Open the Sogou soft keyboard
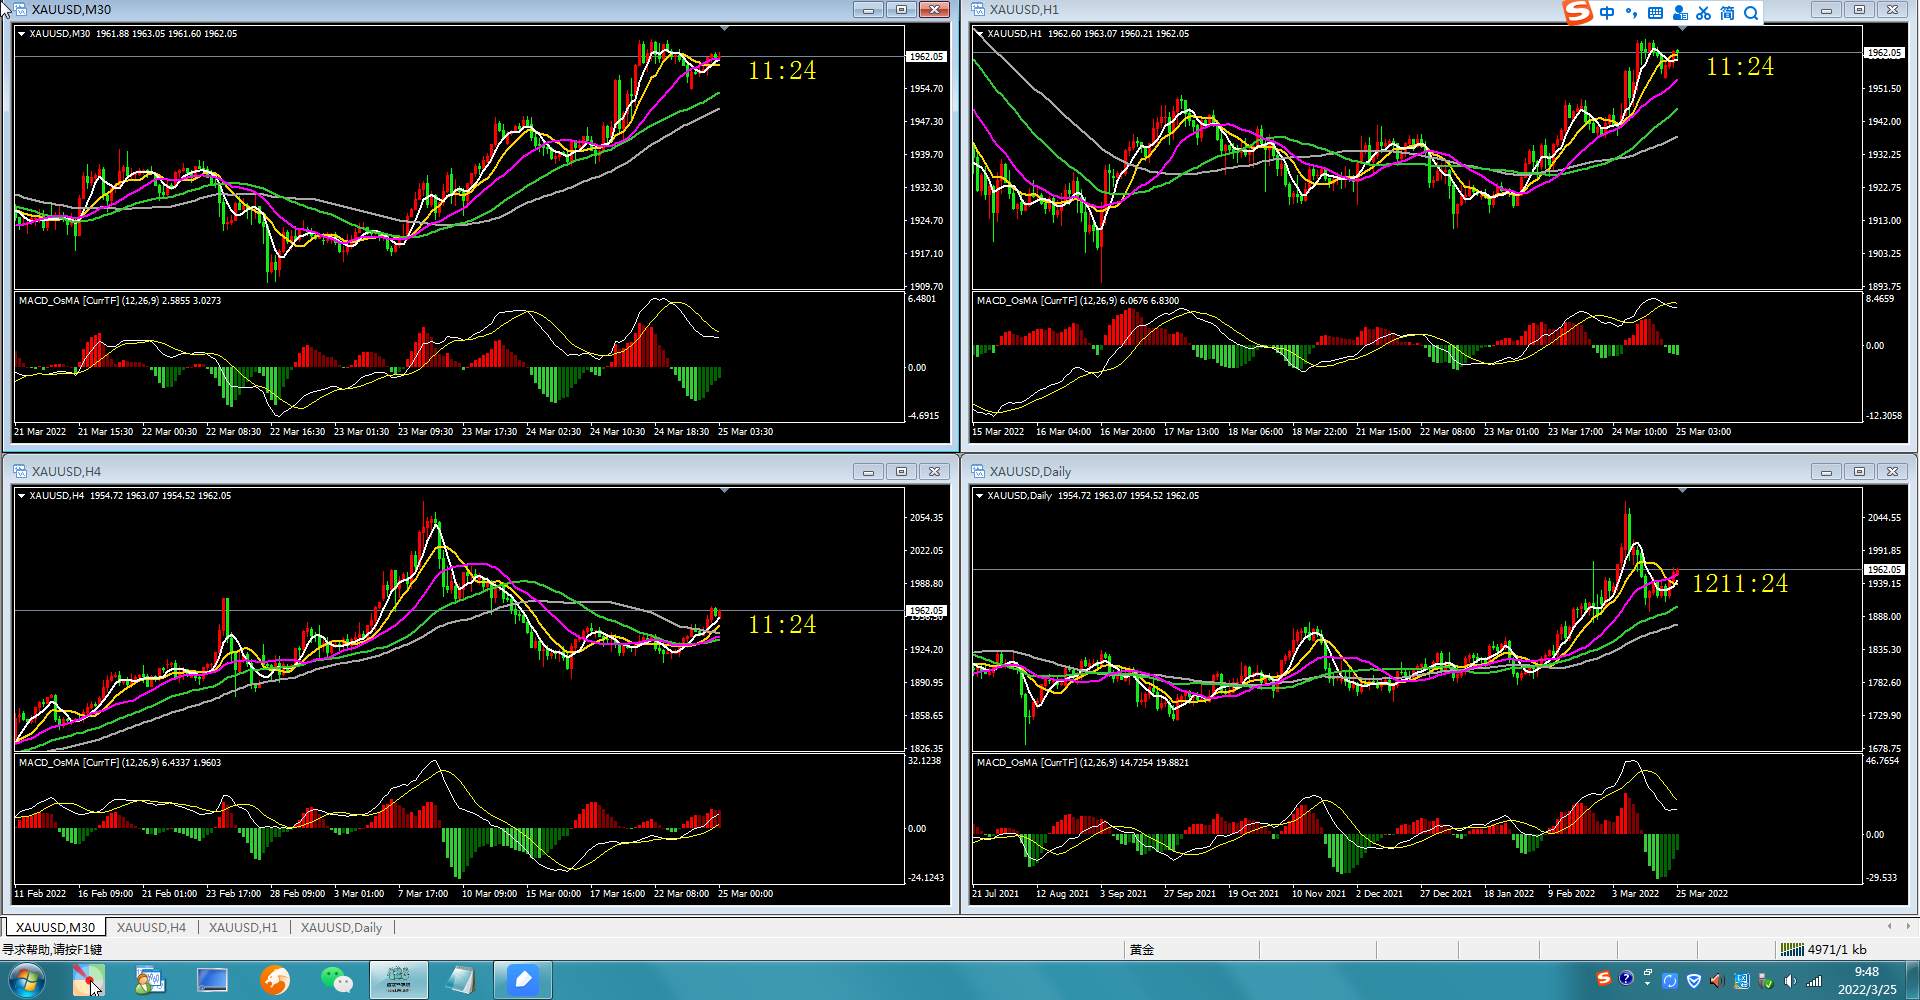This screenshot has height=1000, width=1920. tap(1655, 13)
